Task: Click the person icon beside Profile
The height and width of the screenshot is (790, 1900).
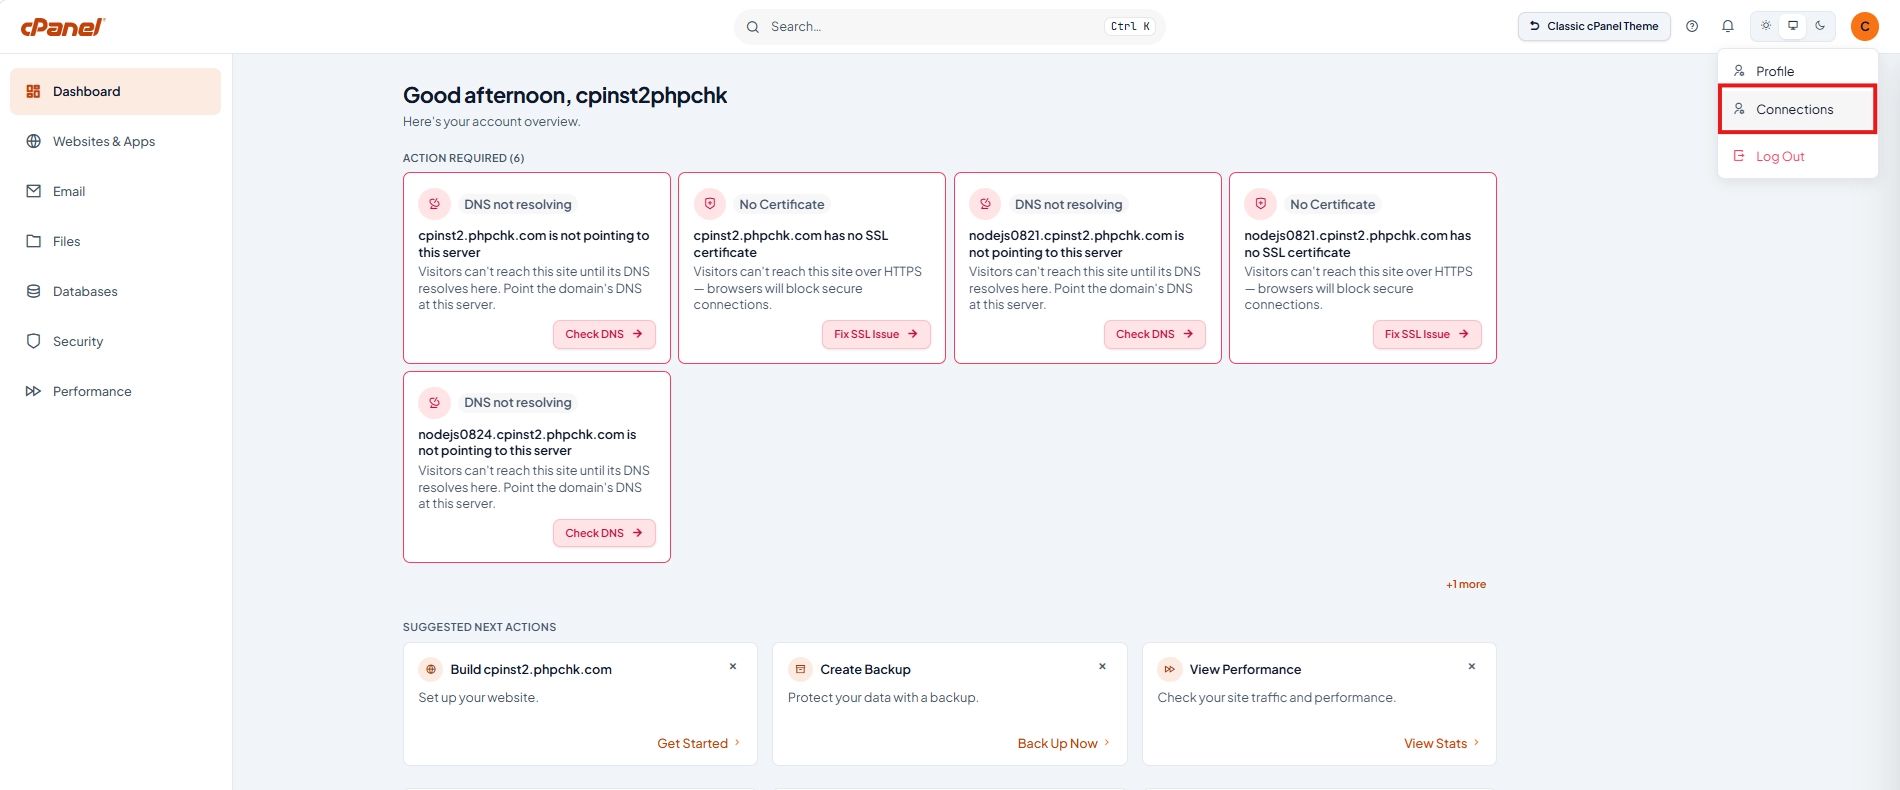Action: click(x=1739, y=71)
